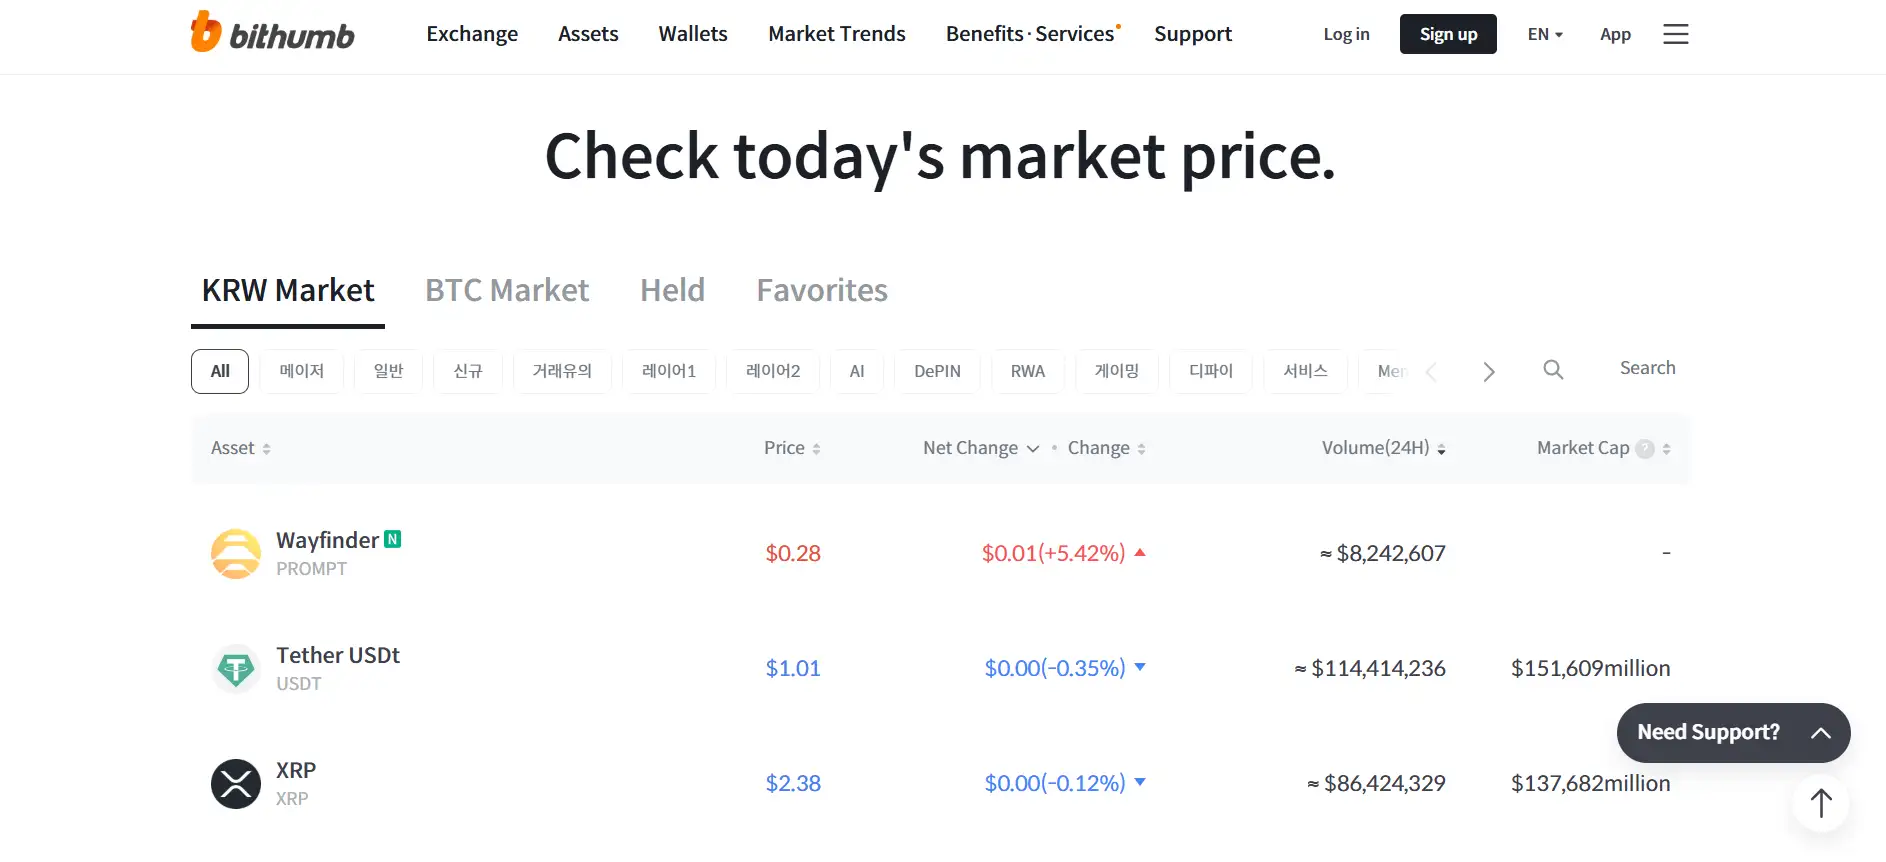Select the All category filter
This screenshot has height=862, width=1886.
[x=220, y=371]
